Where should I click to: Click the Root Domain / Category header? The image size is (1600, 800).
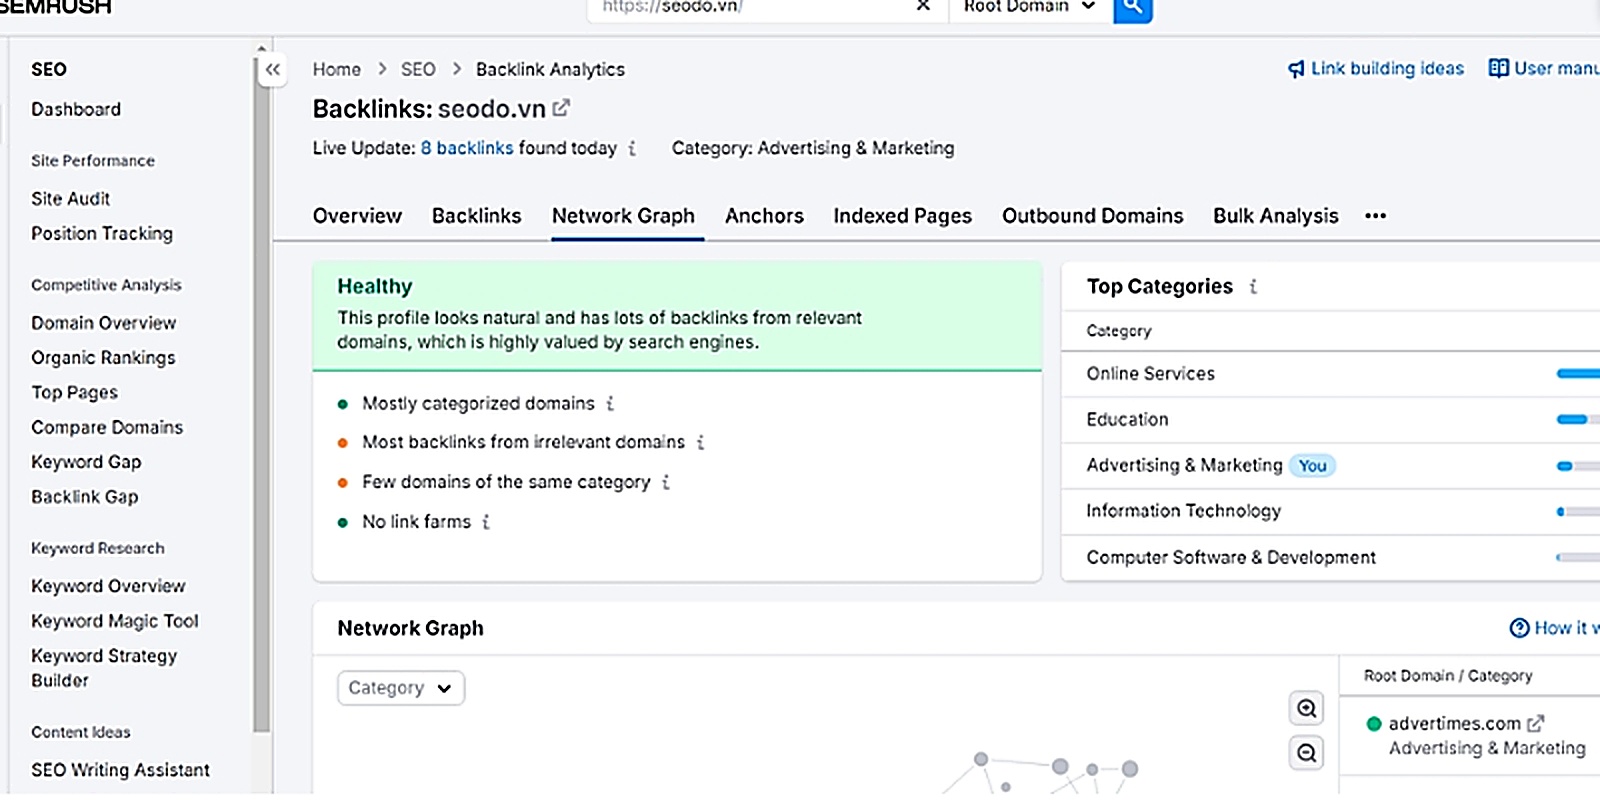pyautogui.click(x=1448, y=676)
